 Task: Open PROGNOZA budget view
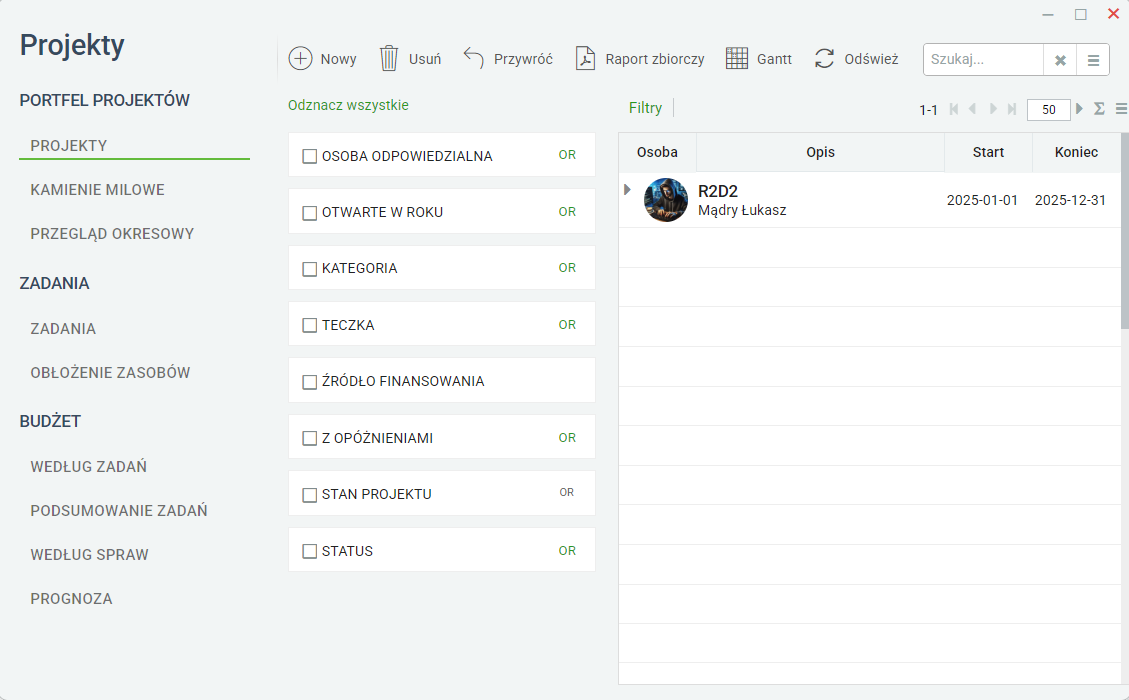pos(71,598)
